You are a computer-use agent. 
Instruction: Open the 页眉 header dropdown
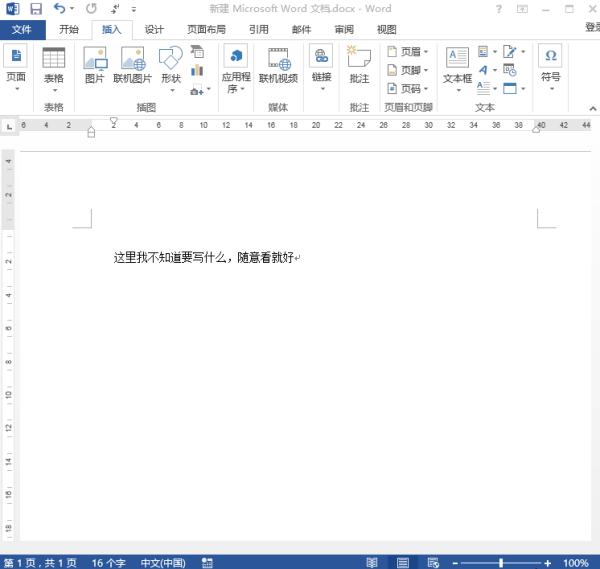coord(408,52)
